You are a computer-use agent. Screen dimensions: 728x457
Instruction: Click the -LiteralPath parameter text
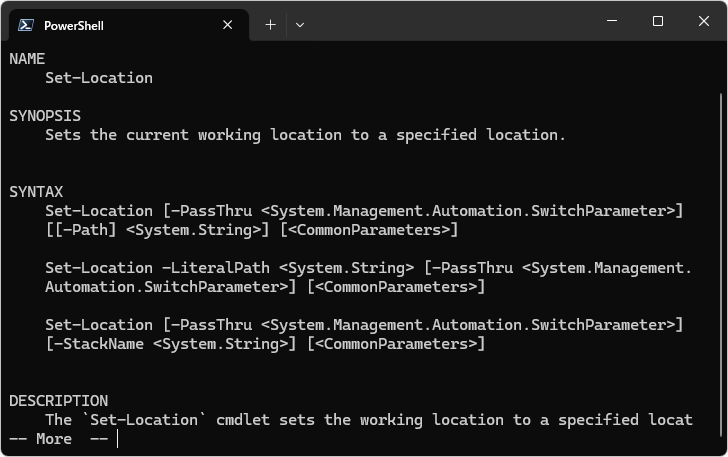click(216, 268)
